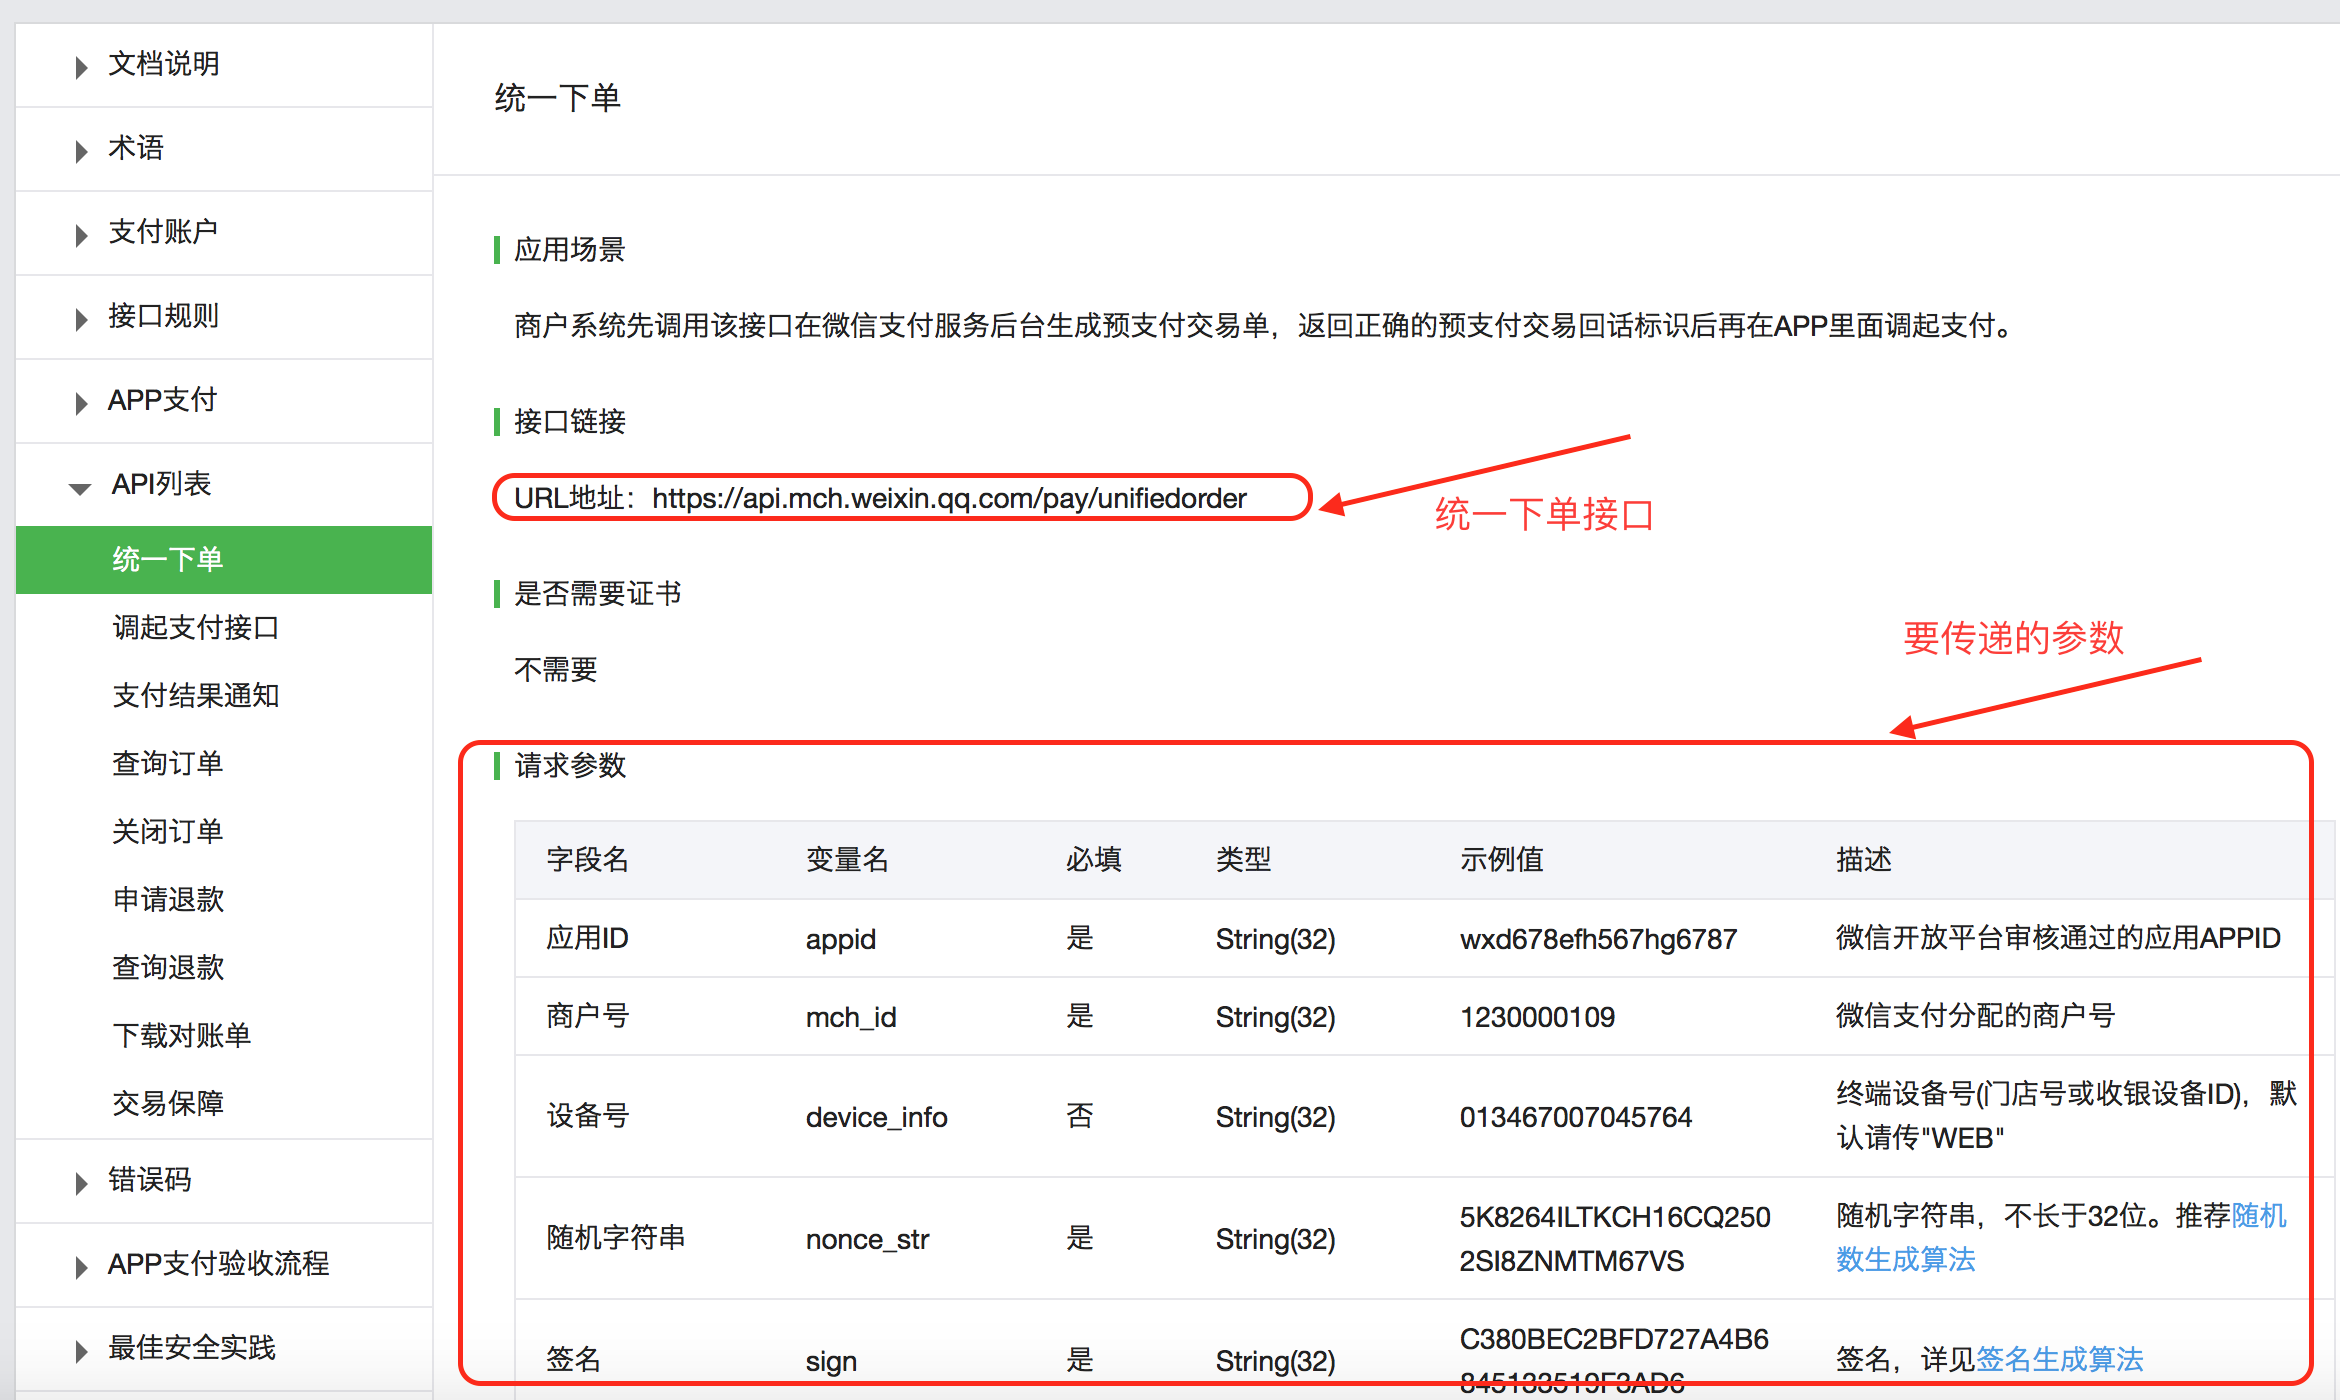Open the 关闭订单 API page

[168, 832]
